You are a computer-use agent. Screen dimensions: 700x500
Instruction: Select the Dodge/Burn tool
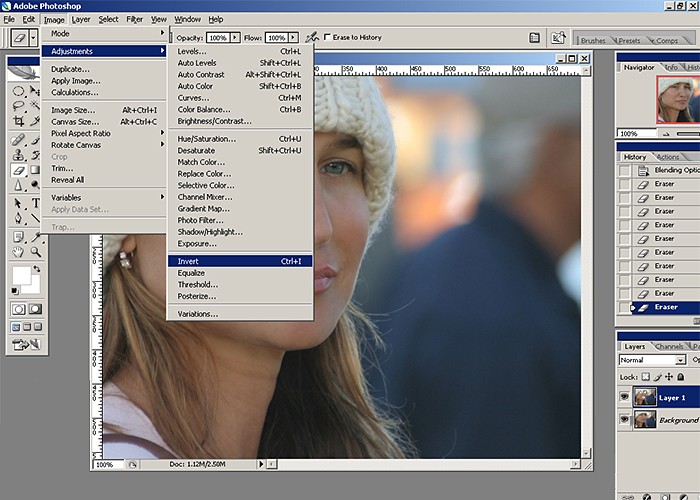35,185
